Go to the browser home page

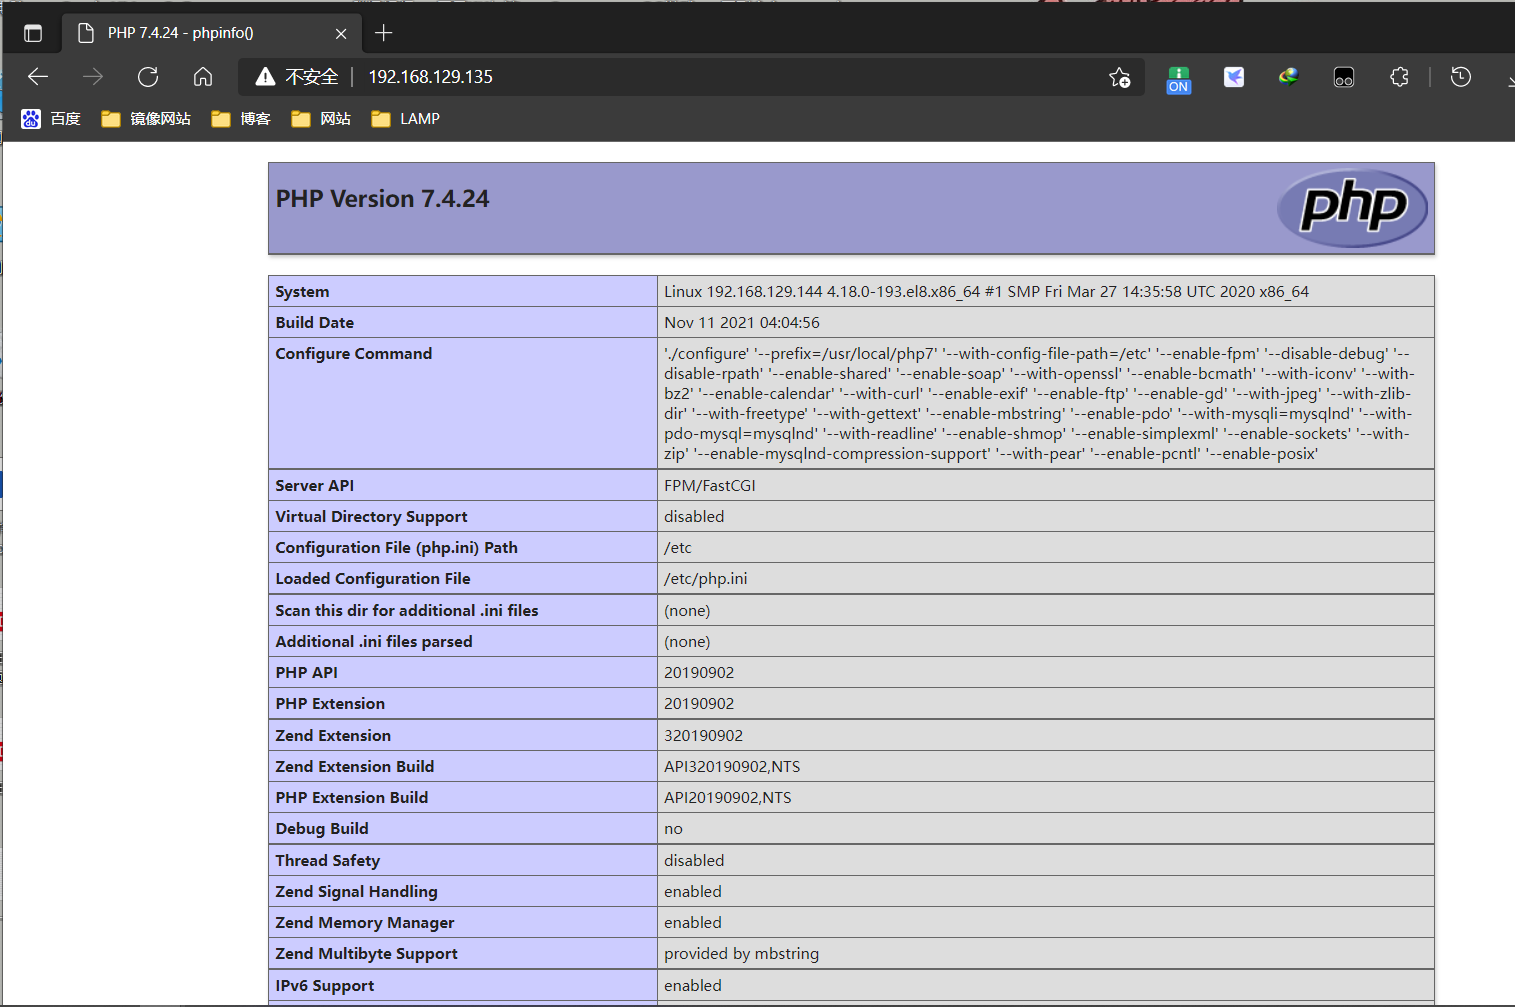(x=203, y=77)
